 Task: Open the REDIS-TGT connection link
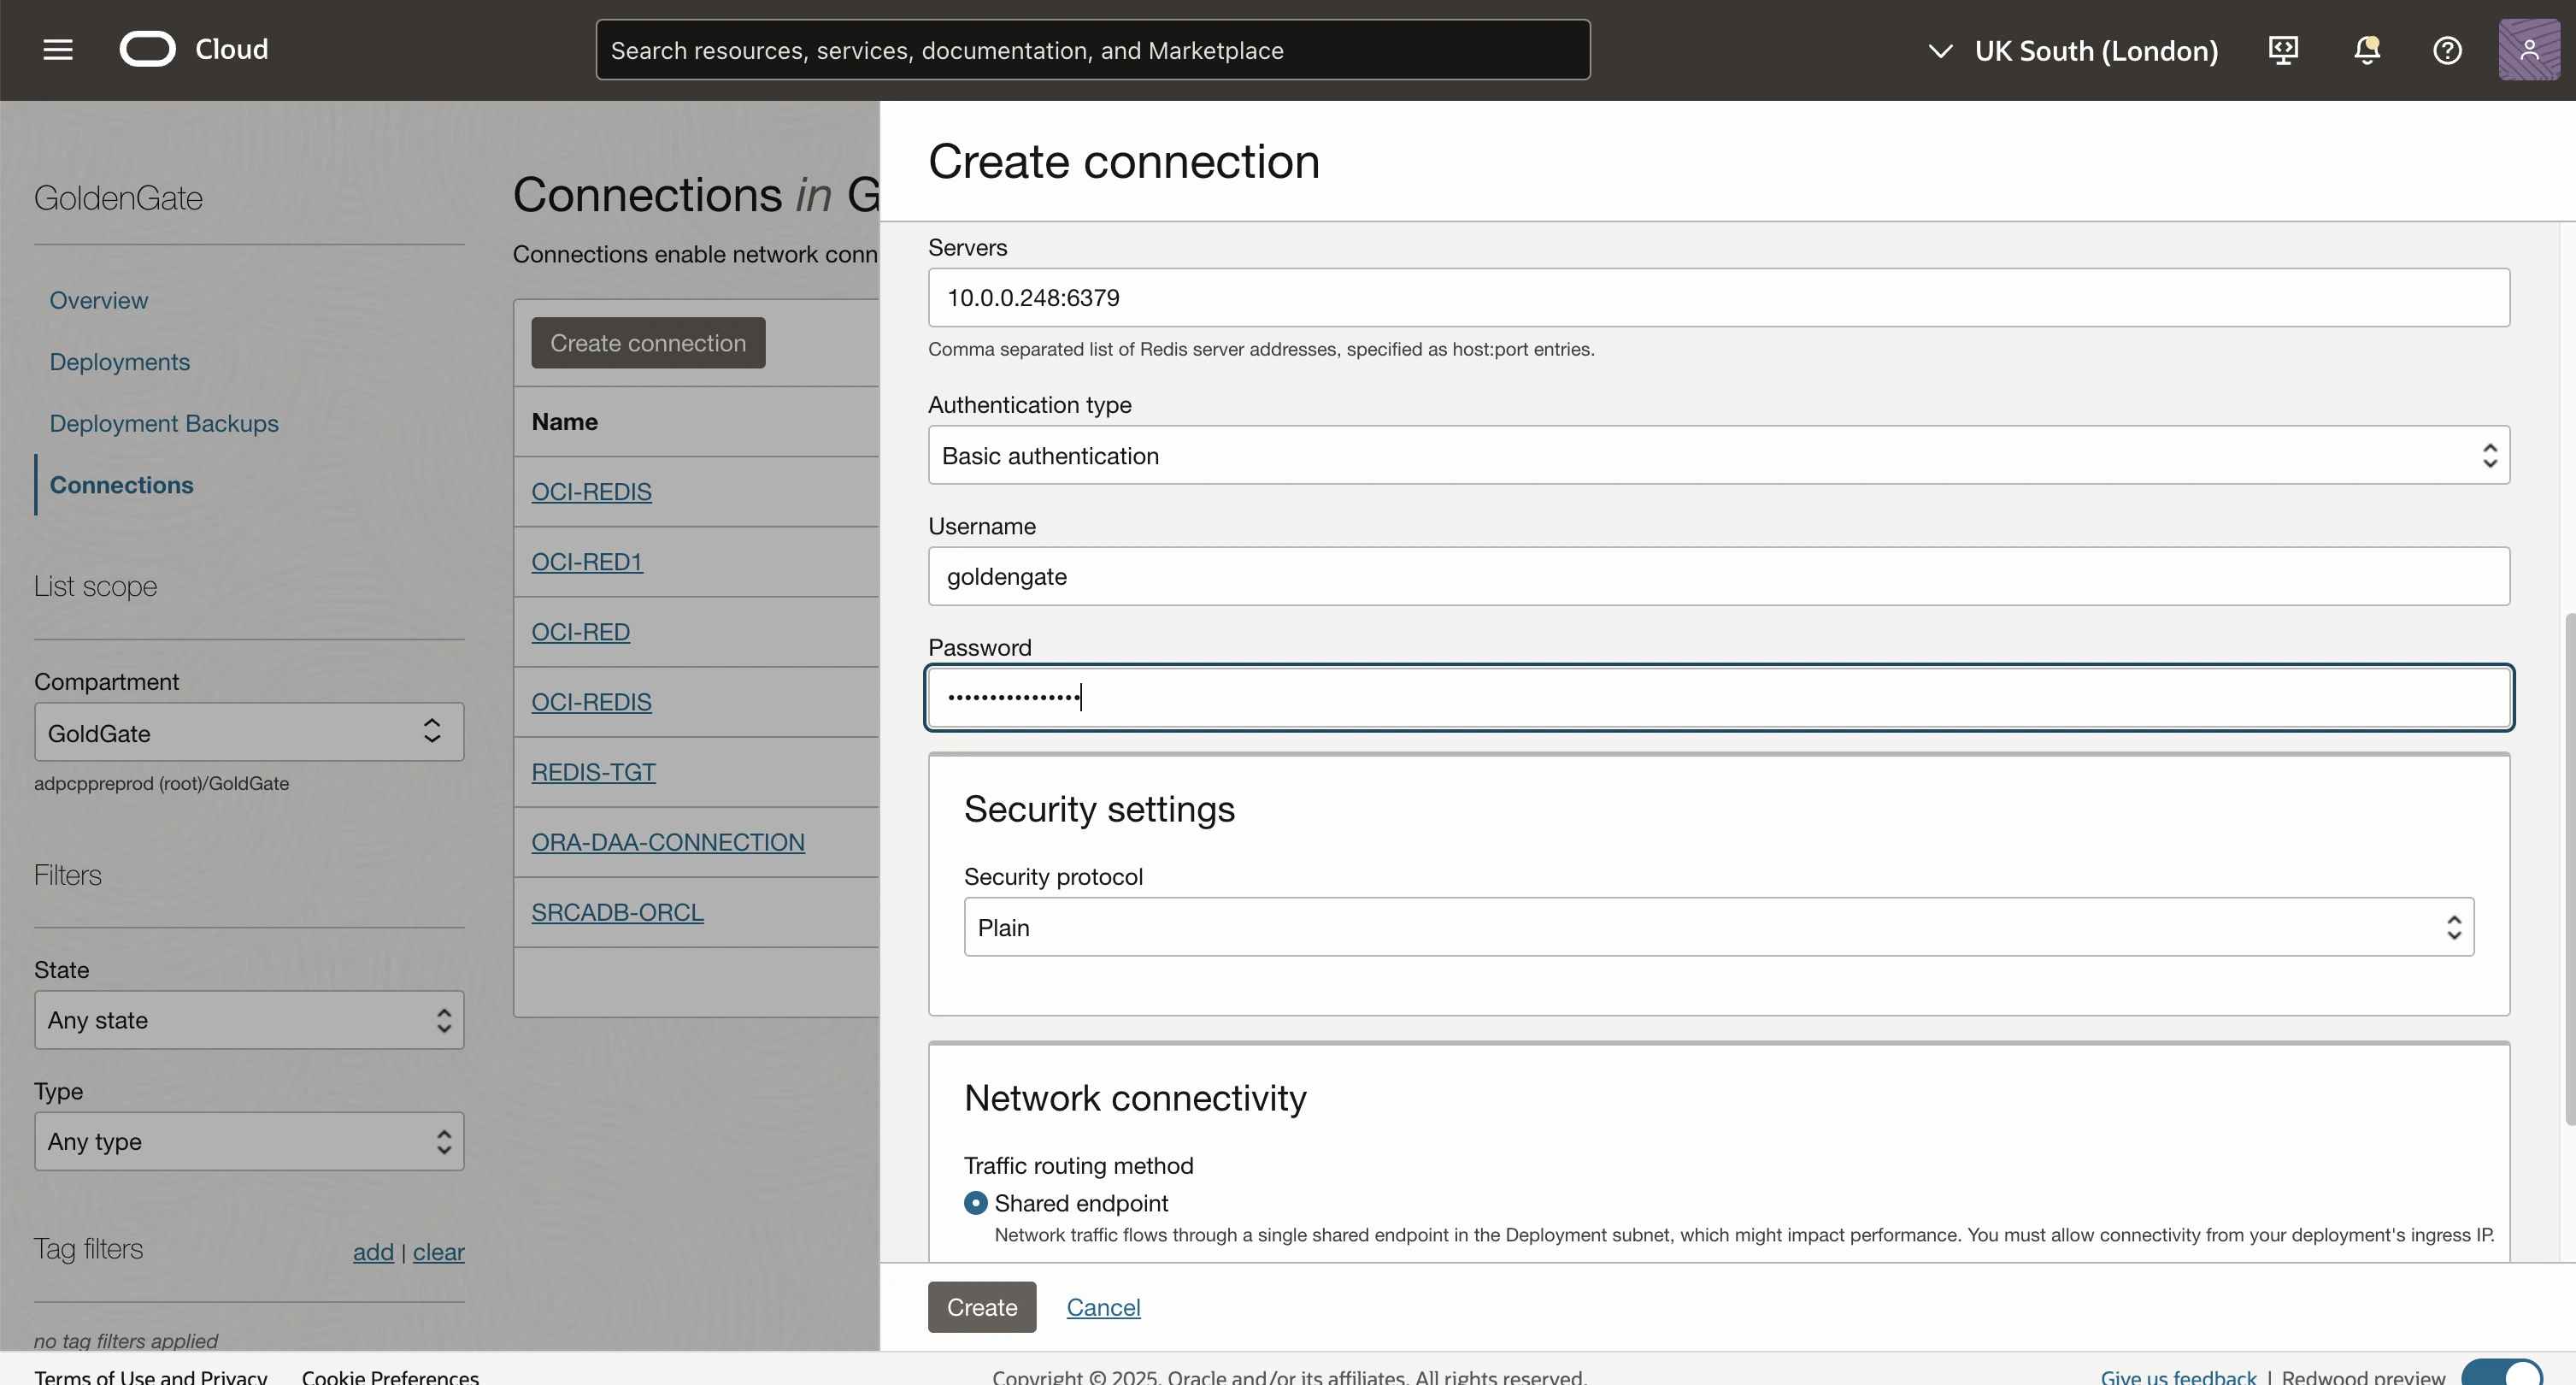tap(593, 772)
